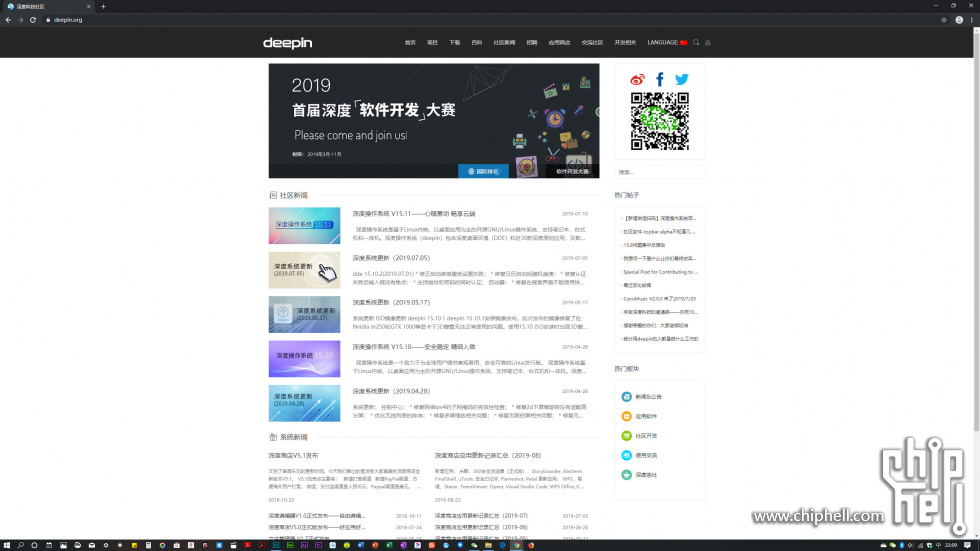Image resolution: width=980 pixels, height=551 pixels.
Task: Open article 深度系统更新 (2019.04.28) title
Action: pos(391,391)
